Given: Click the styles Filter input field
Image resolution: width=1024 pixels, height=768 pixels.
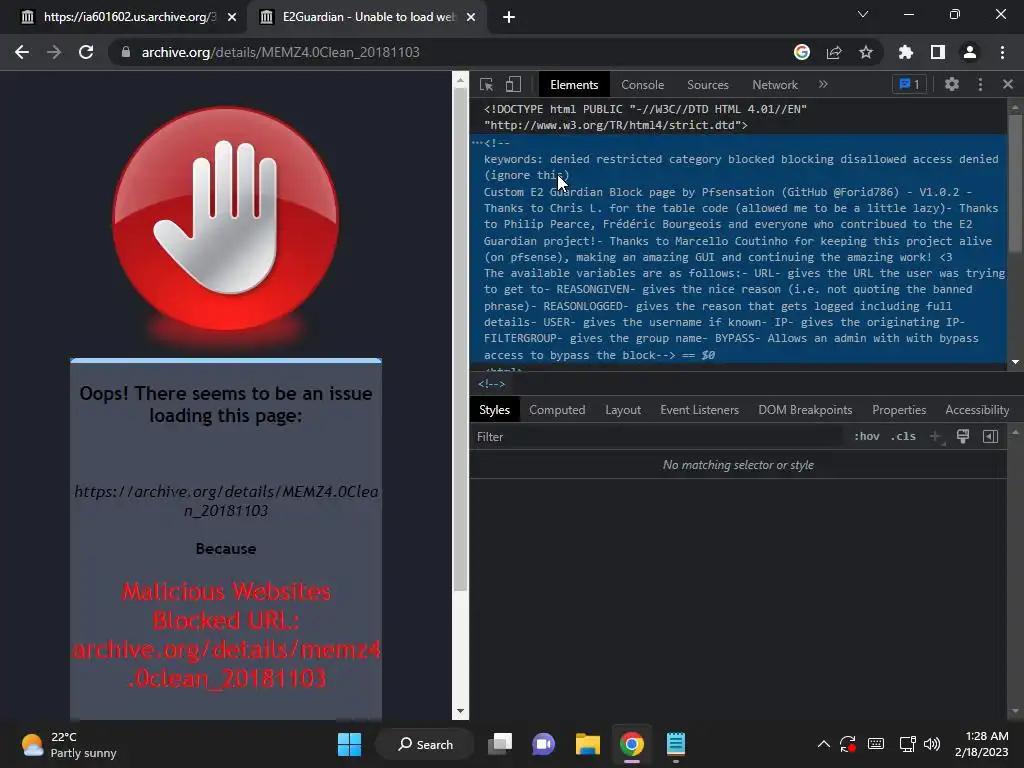Looking at the screenshot, I should coord(656,437).
